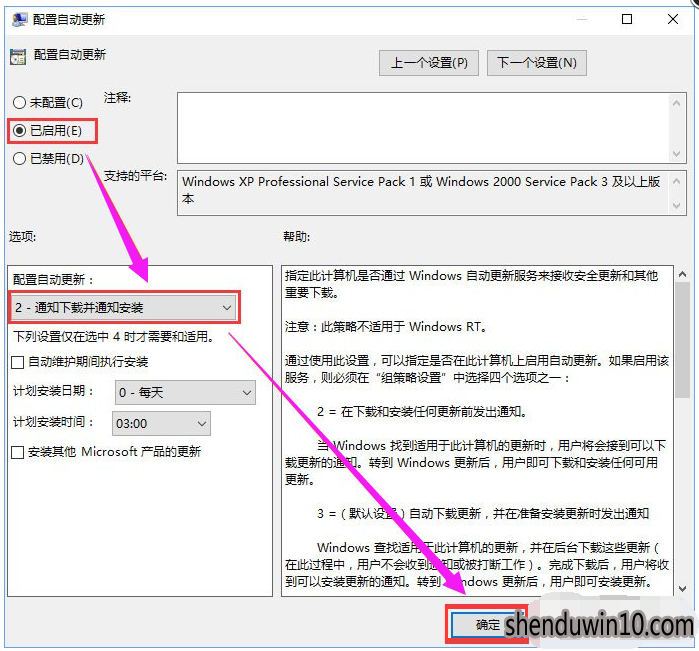Viewport: 699px width, 651px height.
Task: Open the 计划安装日期 dropdown (0 - 每天)
Action: (185, 392)
